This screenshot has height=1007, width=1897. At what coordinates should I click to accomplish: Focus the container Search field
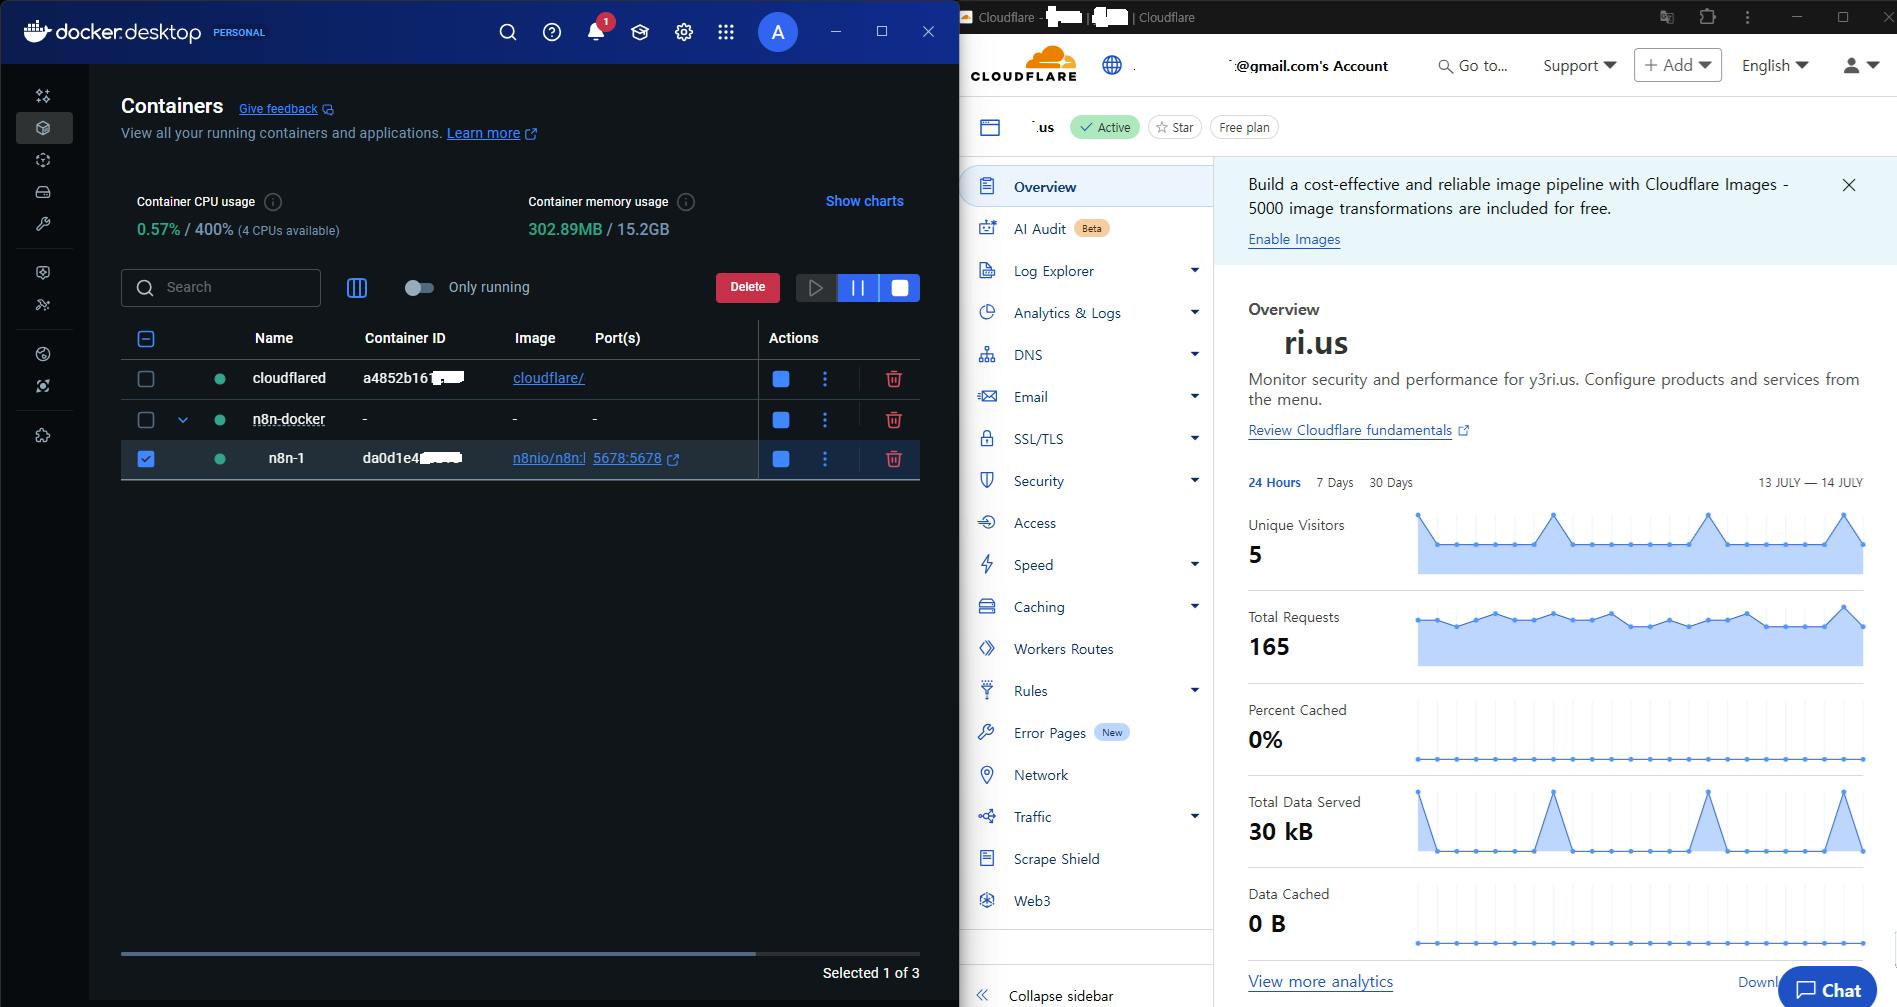(221, 288)
